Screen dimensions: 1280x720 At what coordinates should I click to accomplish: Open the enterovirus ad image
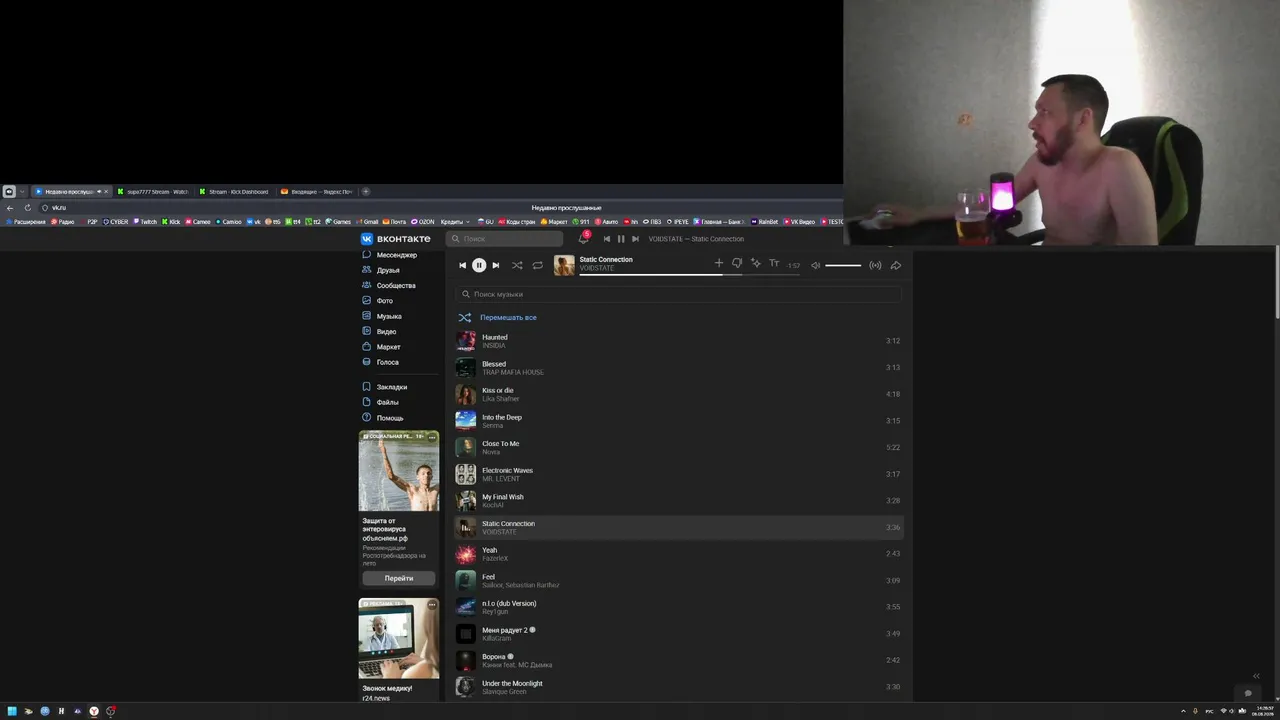399,471
